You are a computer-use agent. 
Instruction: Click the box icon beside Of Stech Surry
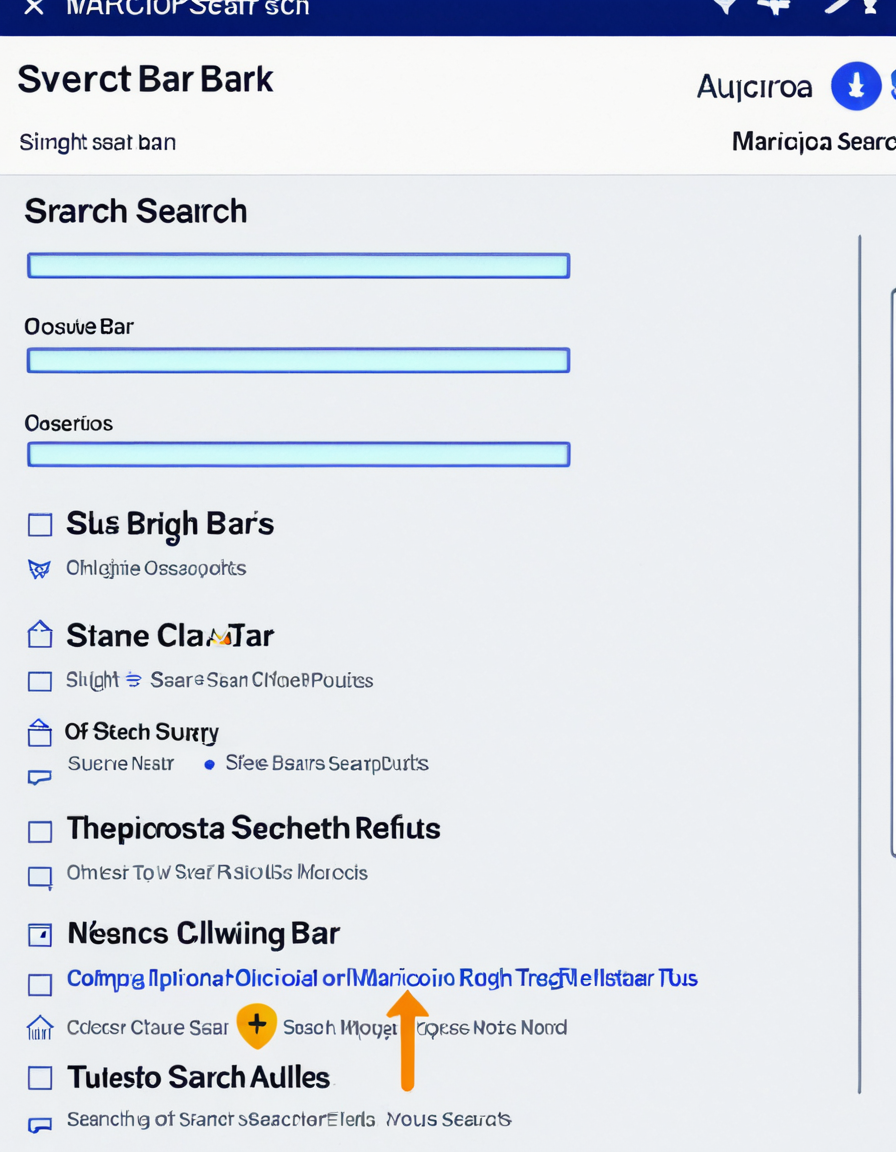(x=40, y=732)
